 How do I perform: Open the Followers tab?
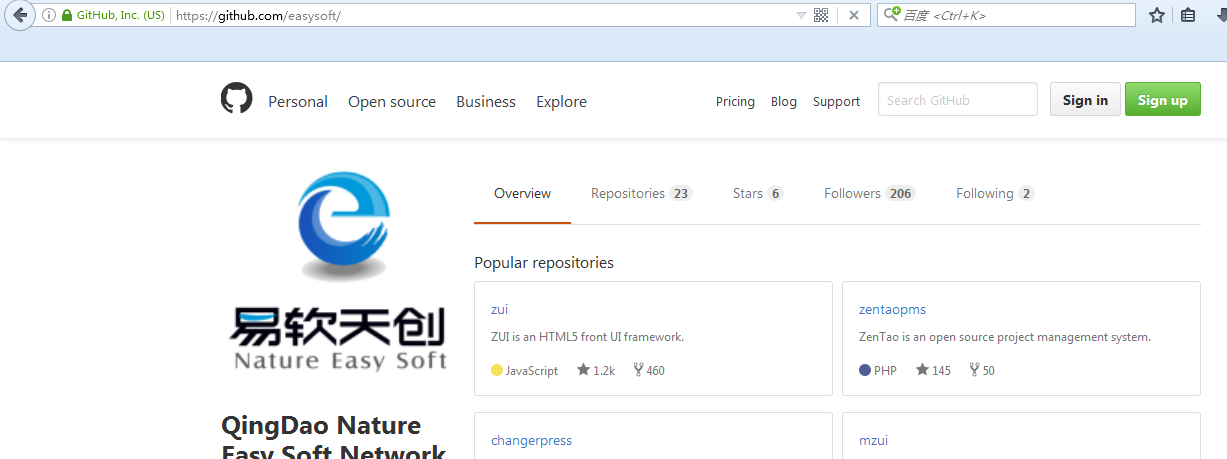(x=868, y=193)
